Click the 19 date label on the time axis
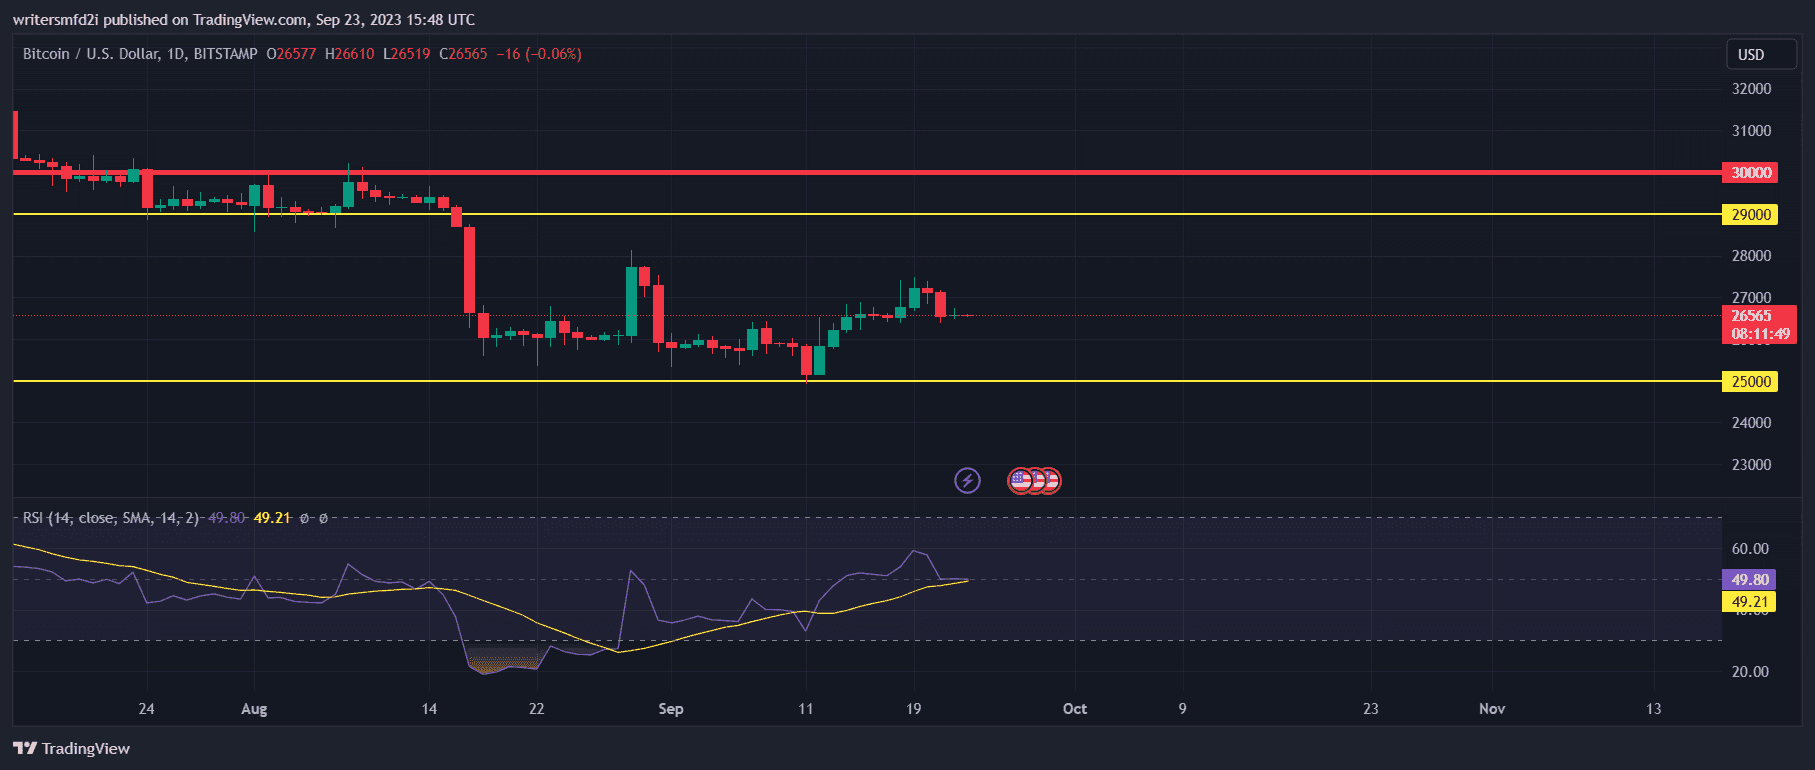 point(913,709)
